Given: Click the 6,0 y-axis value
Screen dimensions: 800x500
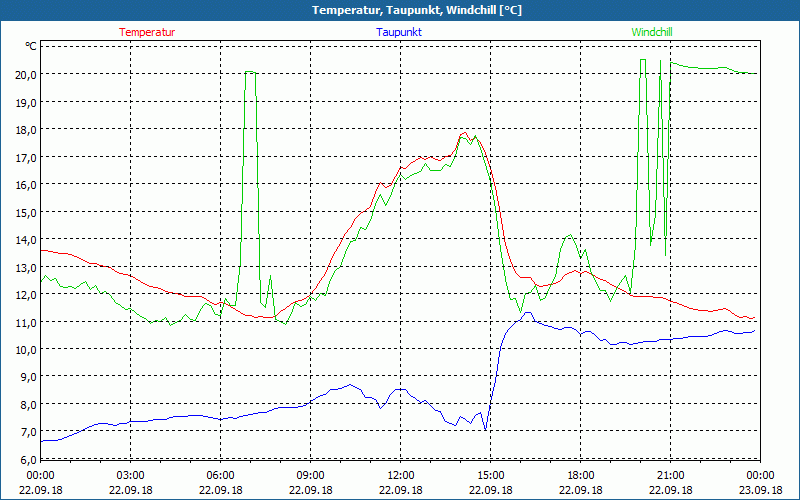Looking at the screenshot, I should 28,460.
